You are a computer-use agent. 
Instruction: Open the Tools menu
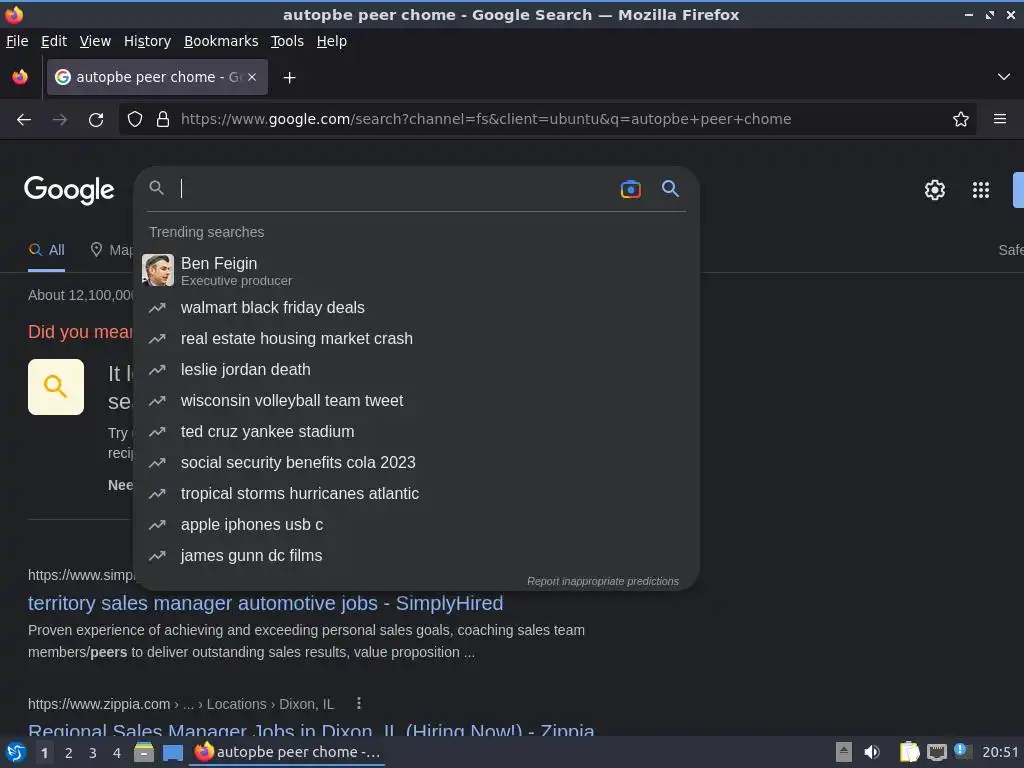287,41
